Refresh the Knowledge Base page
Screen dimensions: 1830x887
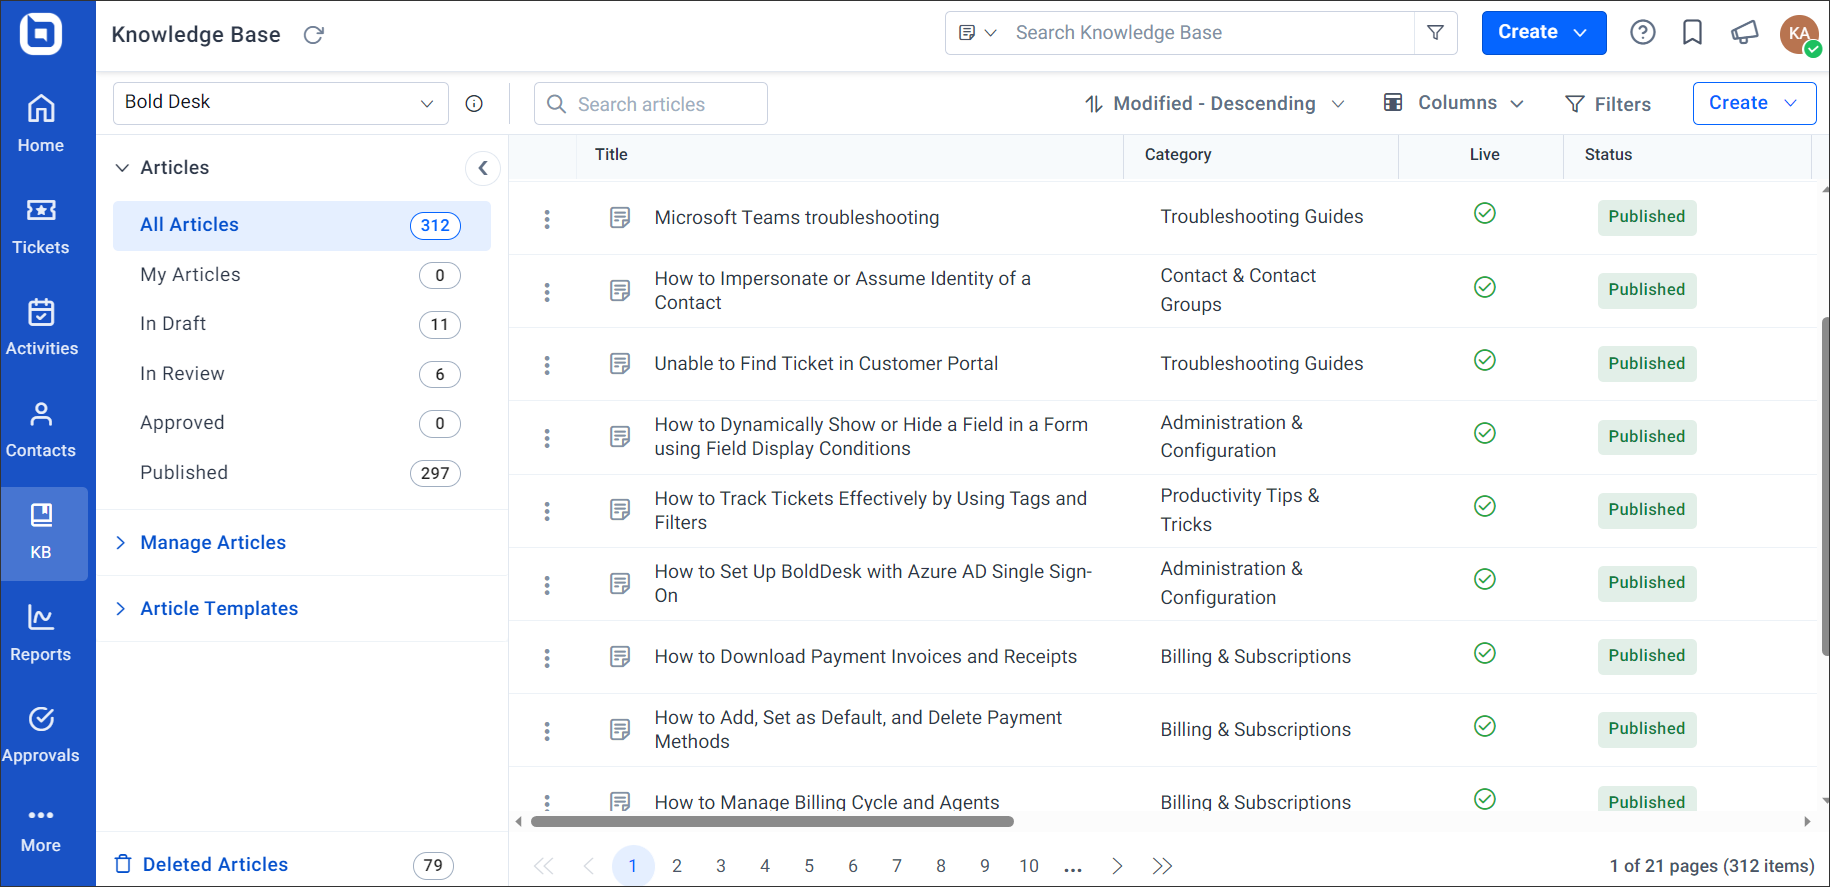point(314,35)
